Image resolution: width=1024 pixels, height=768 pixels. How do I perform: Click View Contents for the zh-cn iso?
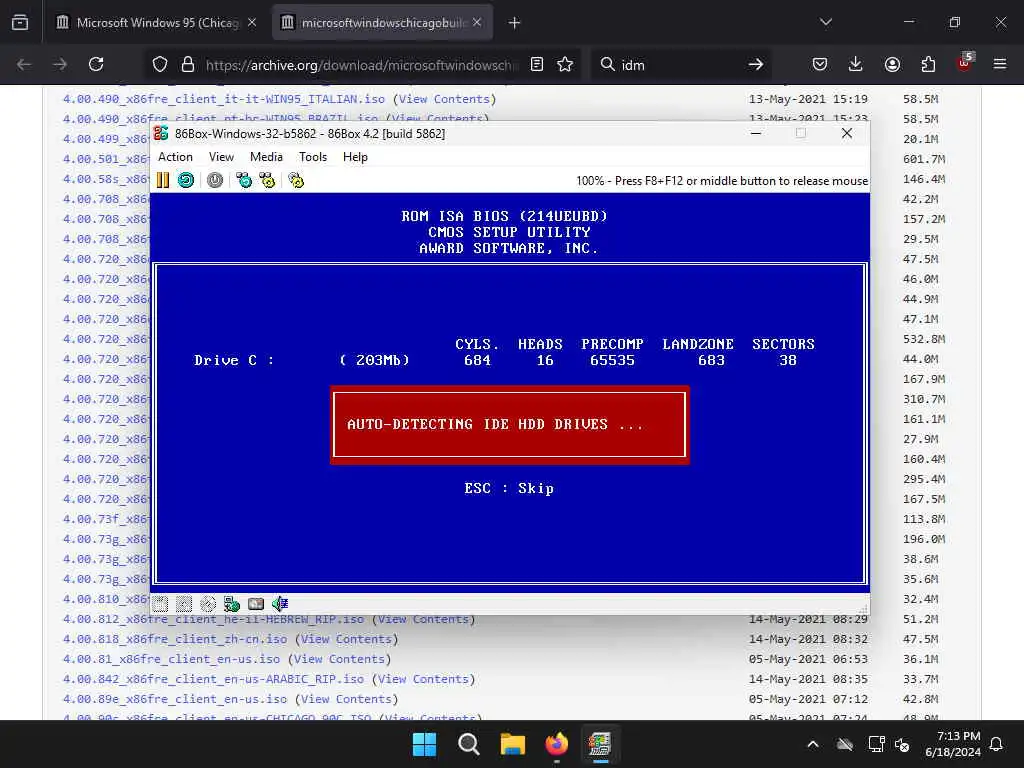point(346,639)
